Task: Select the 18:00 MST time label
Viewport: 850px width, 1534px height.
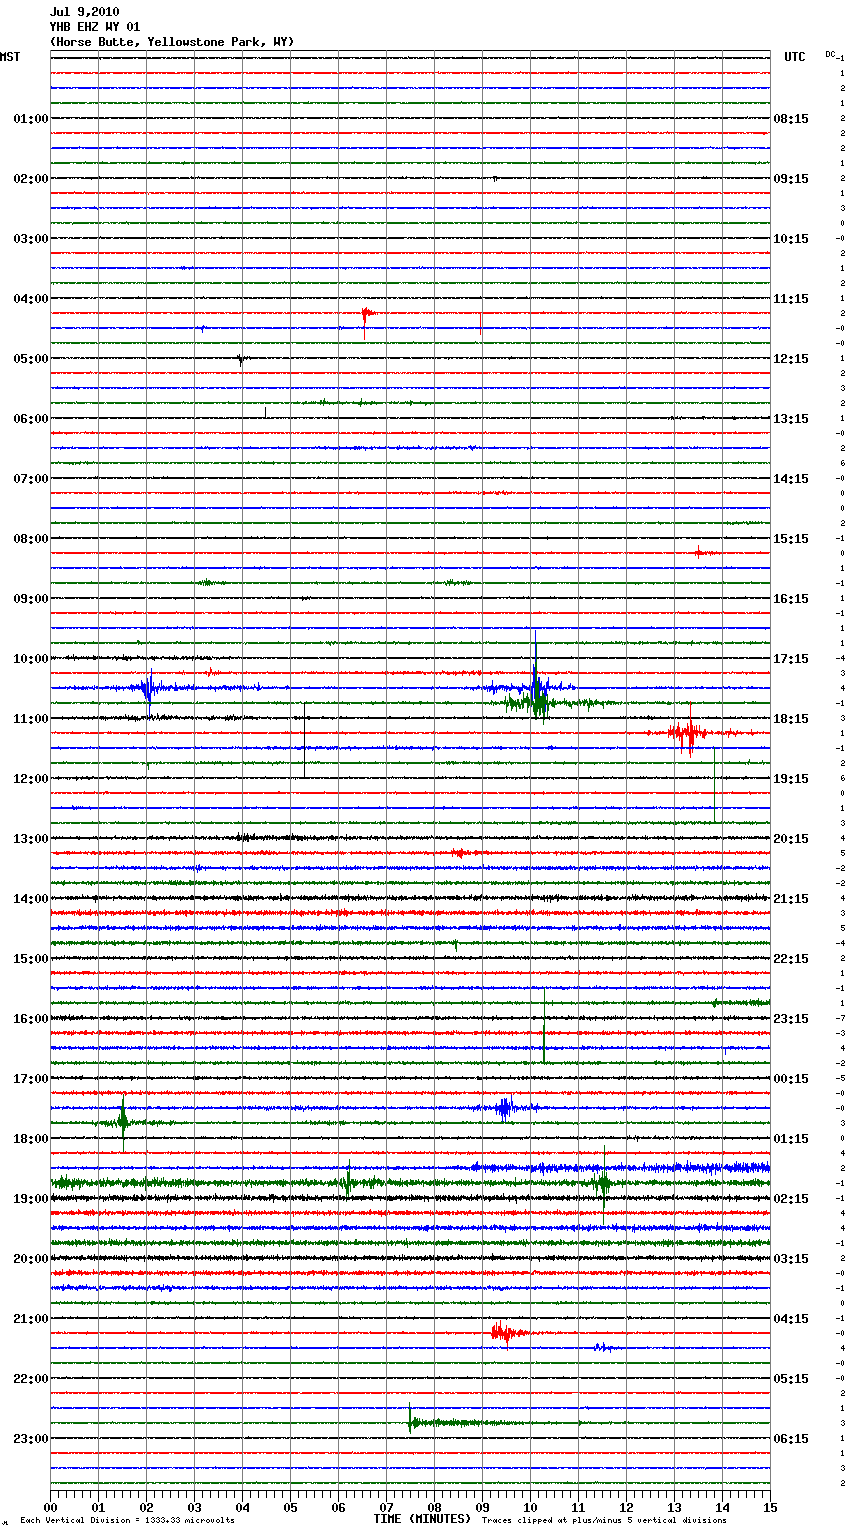Action: tap(31, 1139)
